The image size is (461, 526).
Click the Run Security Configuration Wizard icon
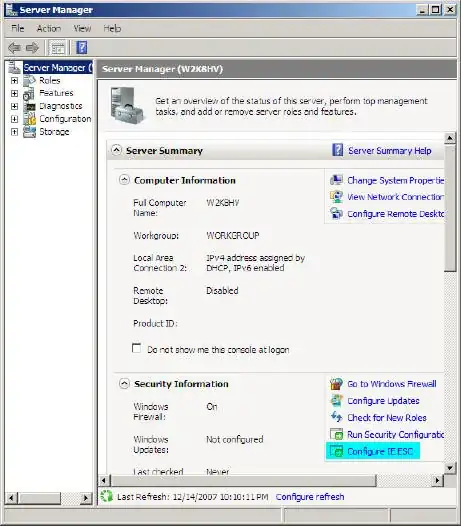(337, 434)
